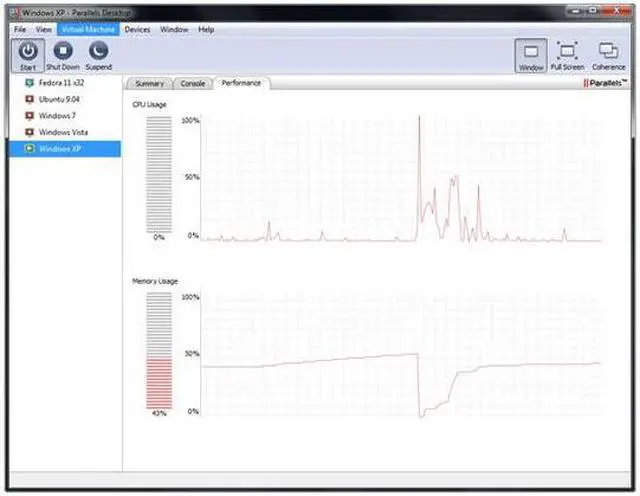Select Windows 7 in VM list
Viewport: 640px width, 496px height.
pos(65,116)
